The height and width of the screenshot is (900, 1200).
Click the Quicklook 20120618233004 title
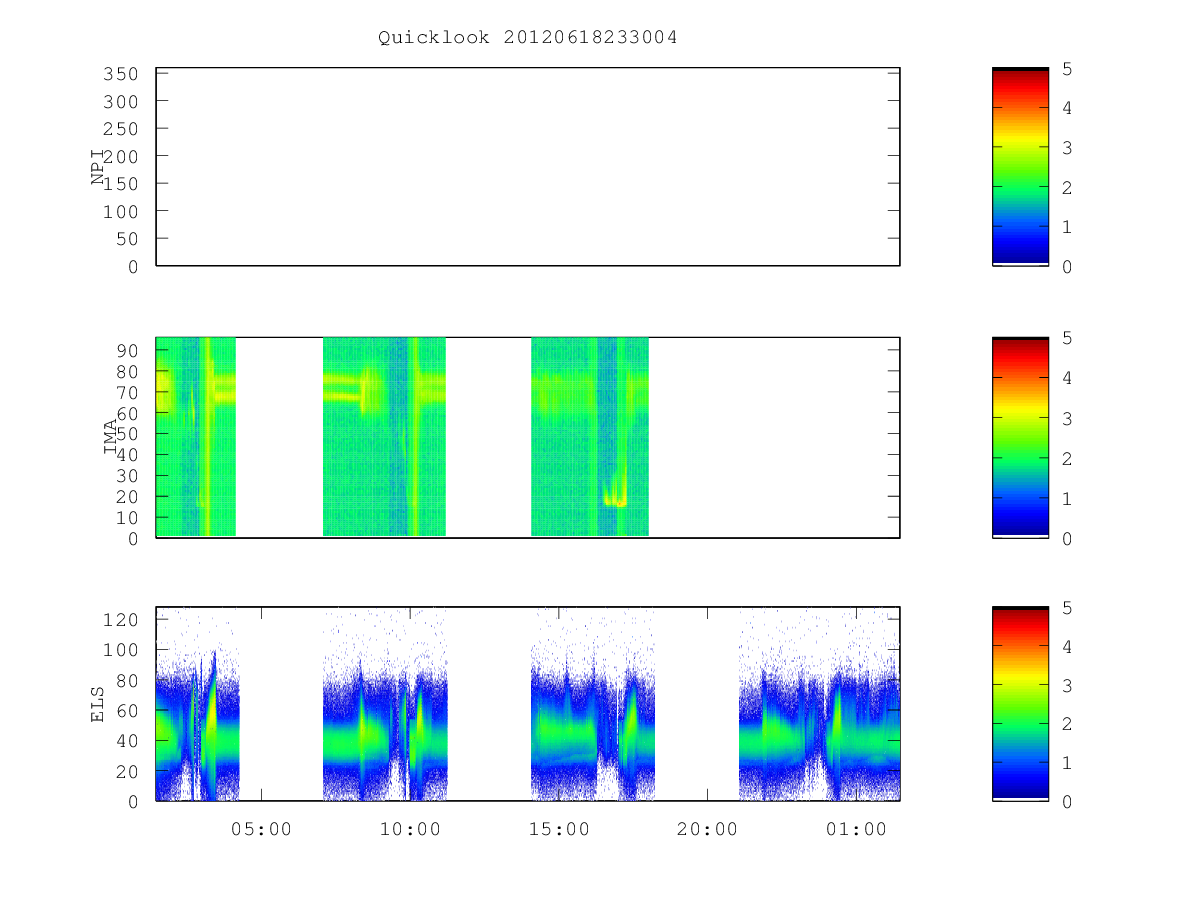(x=528, y=38)
